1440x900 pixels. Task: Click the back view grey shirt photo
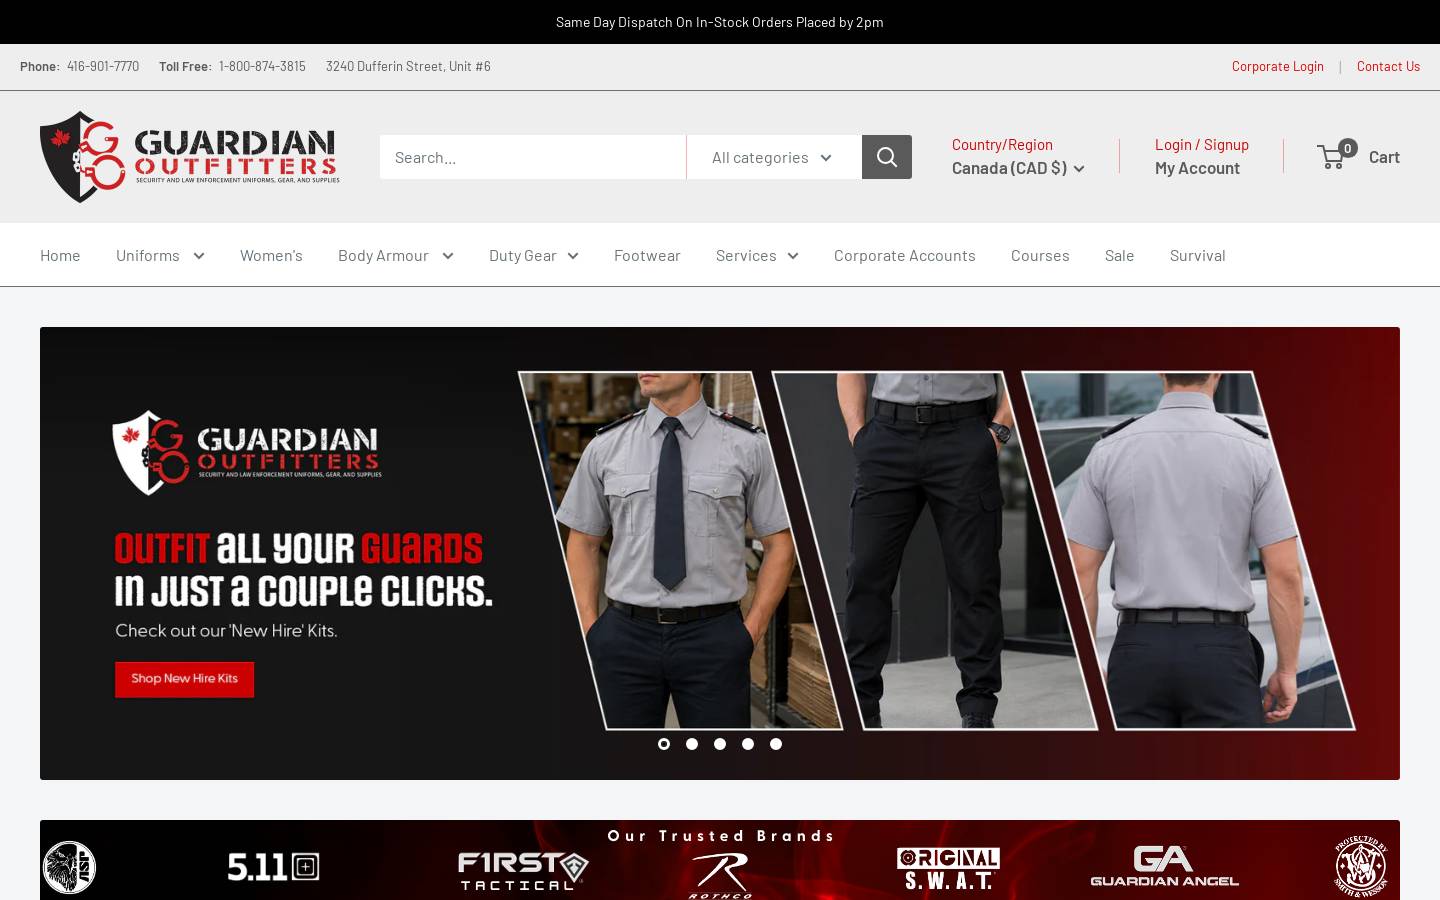point(1188,550)
